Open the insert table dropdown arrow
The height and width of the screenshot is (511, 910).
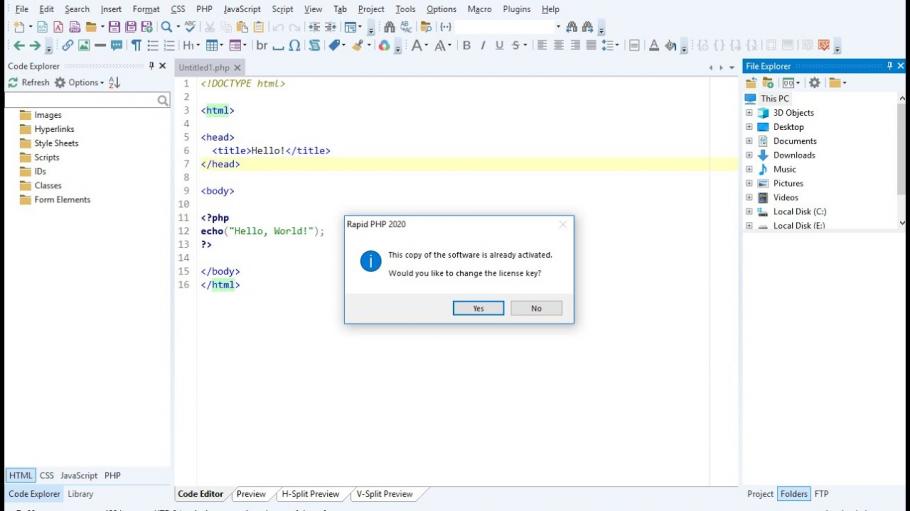click(222, 45)
